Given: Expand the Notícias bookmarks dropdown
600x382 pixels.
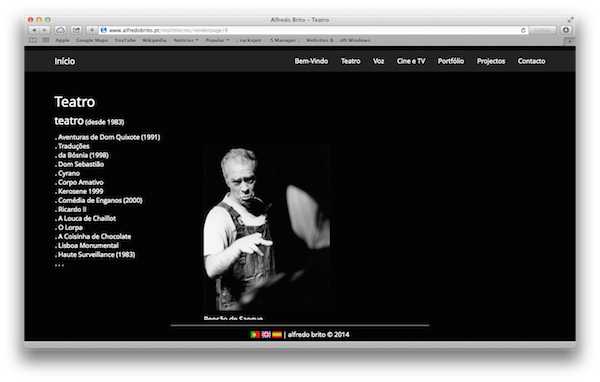Looking at the screenshot, I should [186, 40].
